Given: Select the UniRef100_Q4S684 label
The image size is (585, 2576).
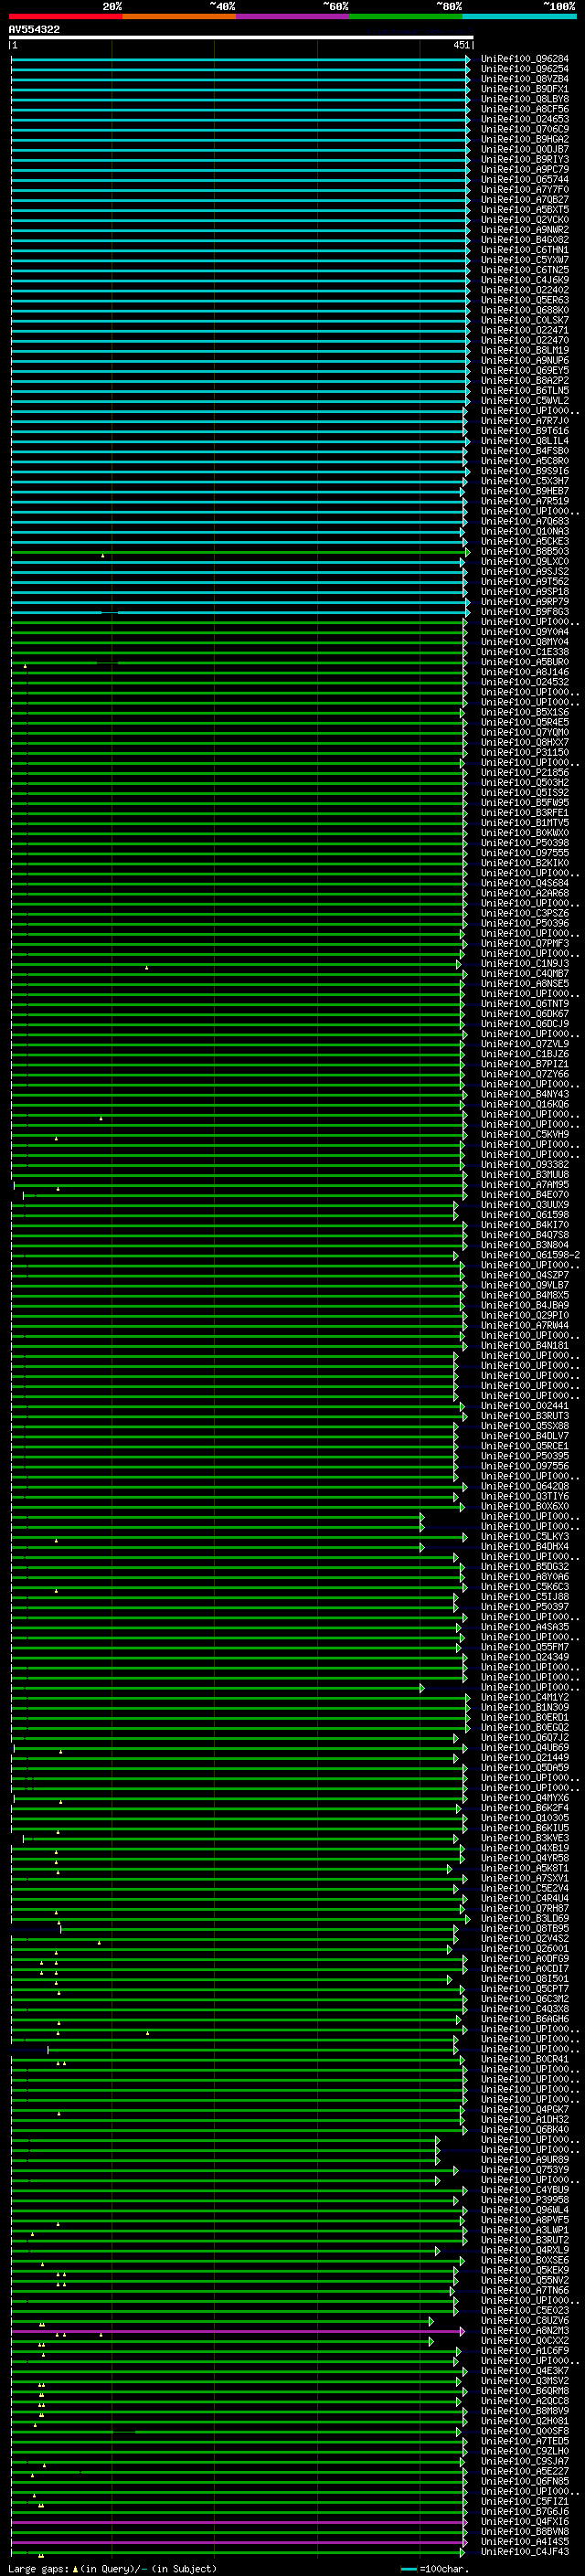Looking at the screenshot, I should click(x=524, y=883).
